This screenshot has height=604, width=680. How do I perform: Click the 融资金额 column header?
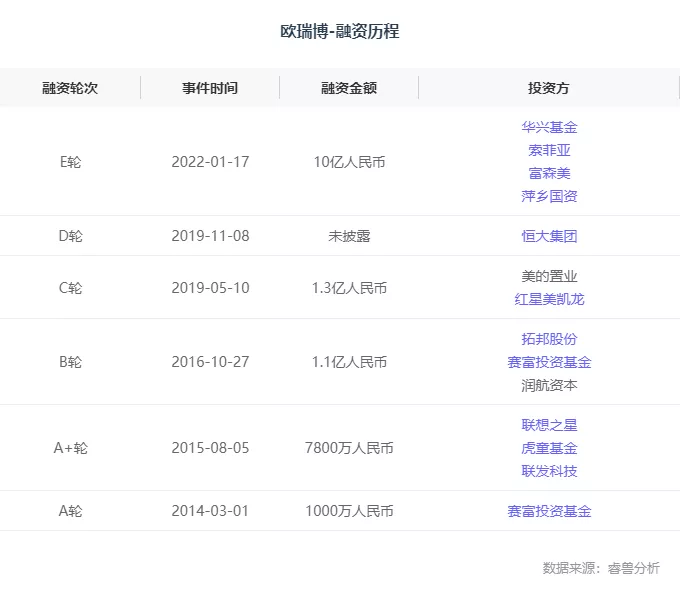click(349, 88)
